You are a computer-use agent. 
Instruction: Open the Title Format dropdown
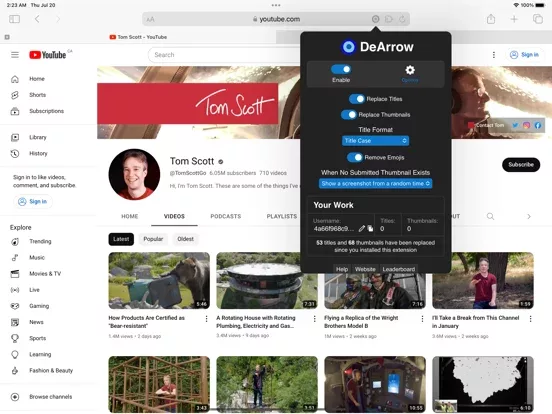[375, 141]
